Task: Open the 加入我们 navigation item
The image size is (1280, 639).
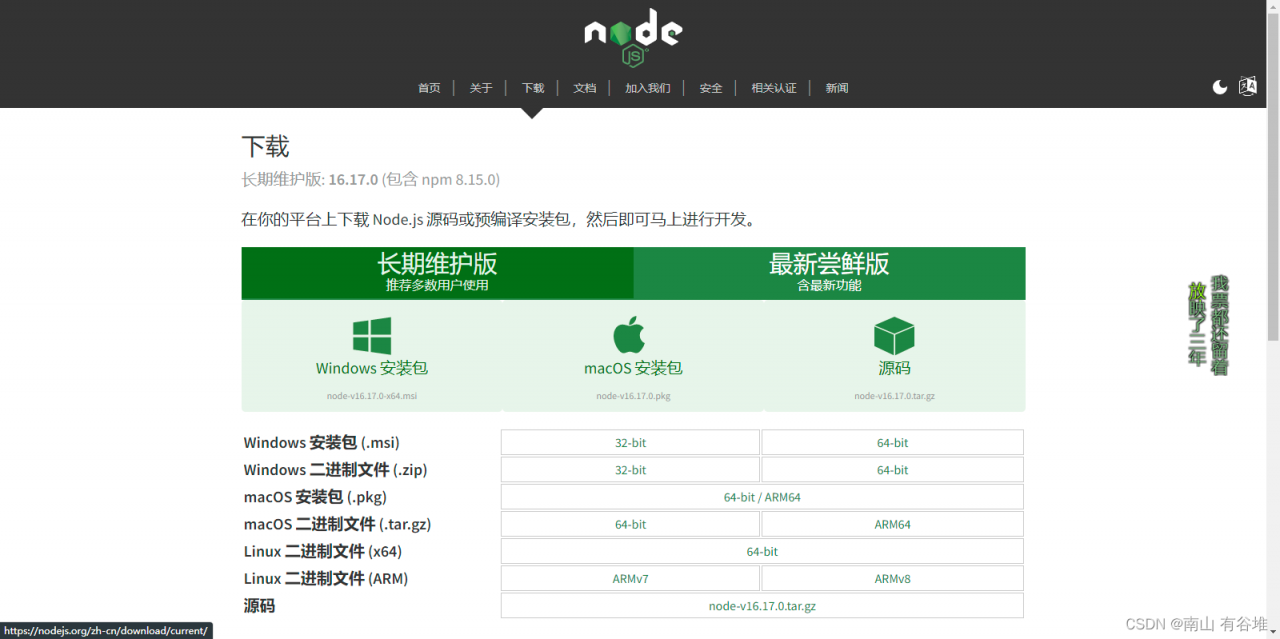Action: (648, 88)
